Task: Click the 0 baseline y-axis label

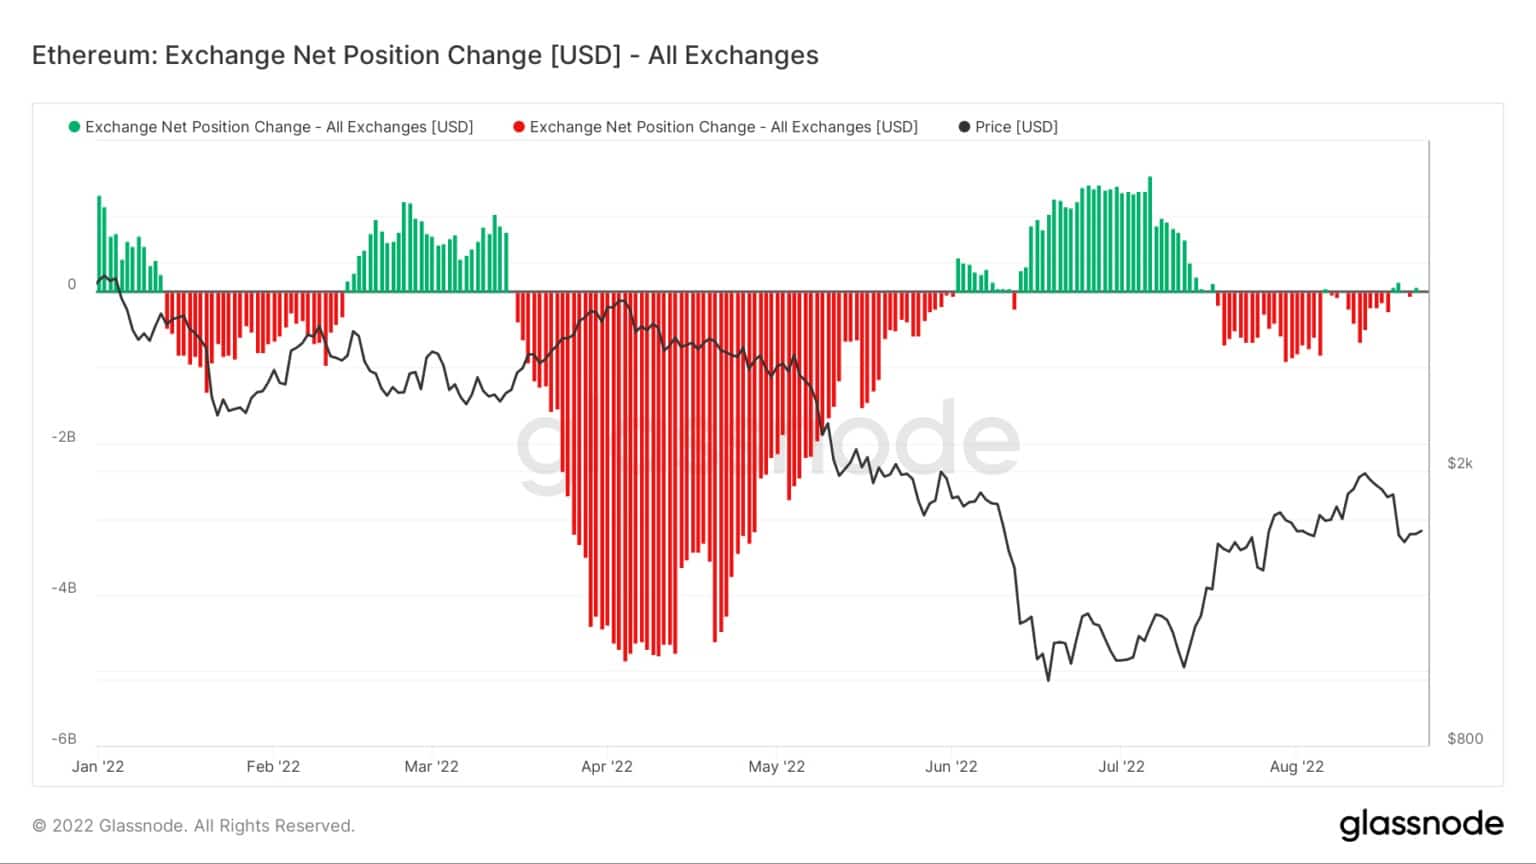Action: coord(72,284)
